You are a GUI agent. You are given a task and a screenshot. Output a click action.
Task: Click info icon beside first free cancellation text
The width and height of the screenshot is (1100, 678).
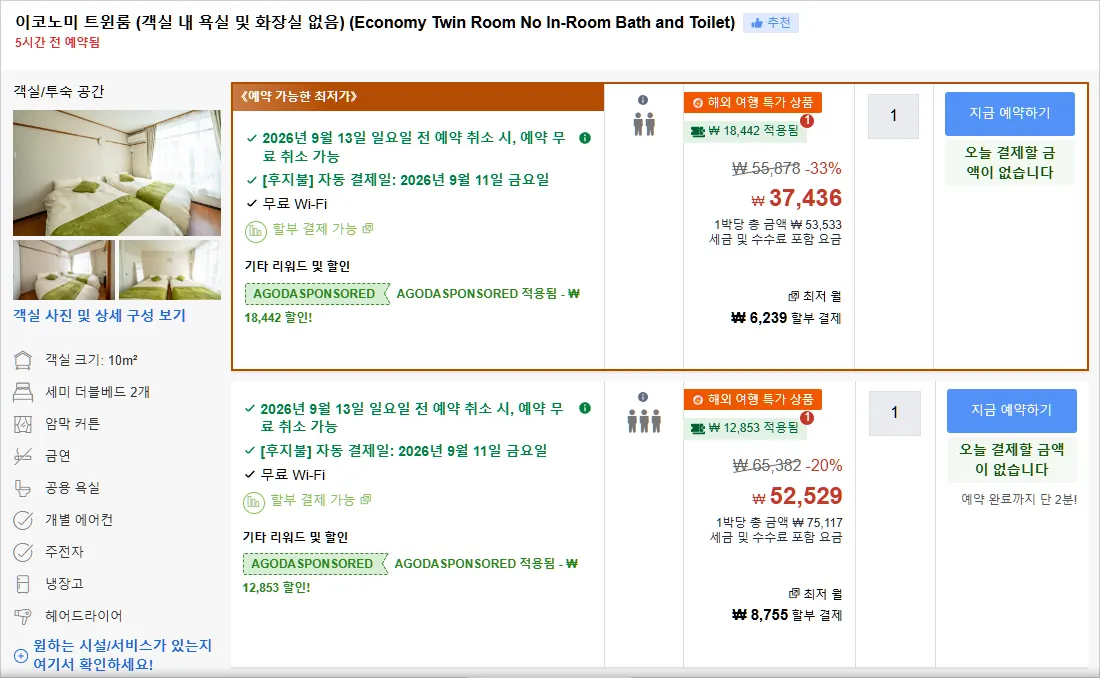(585, 138)
